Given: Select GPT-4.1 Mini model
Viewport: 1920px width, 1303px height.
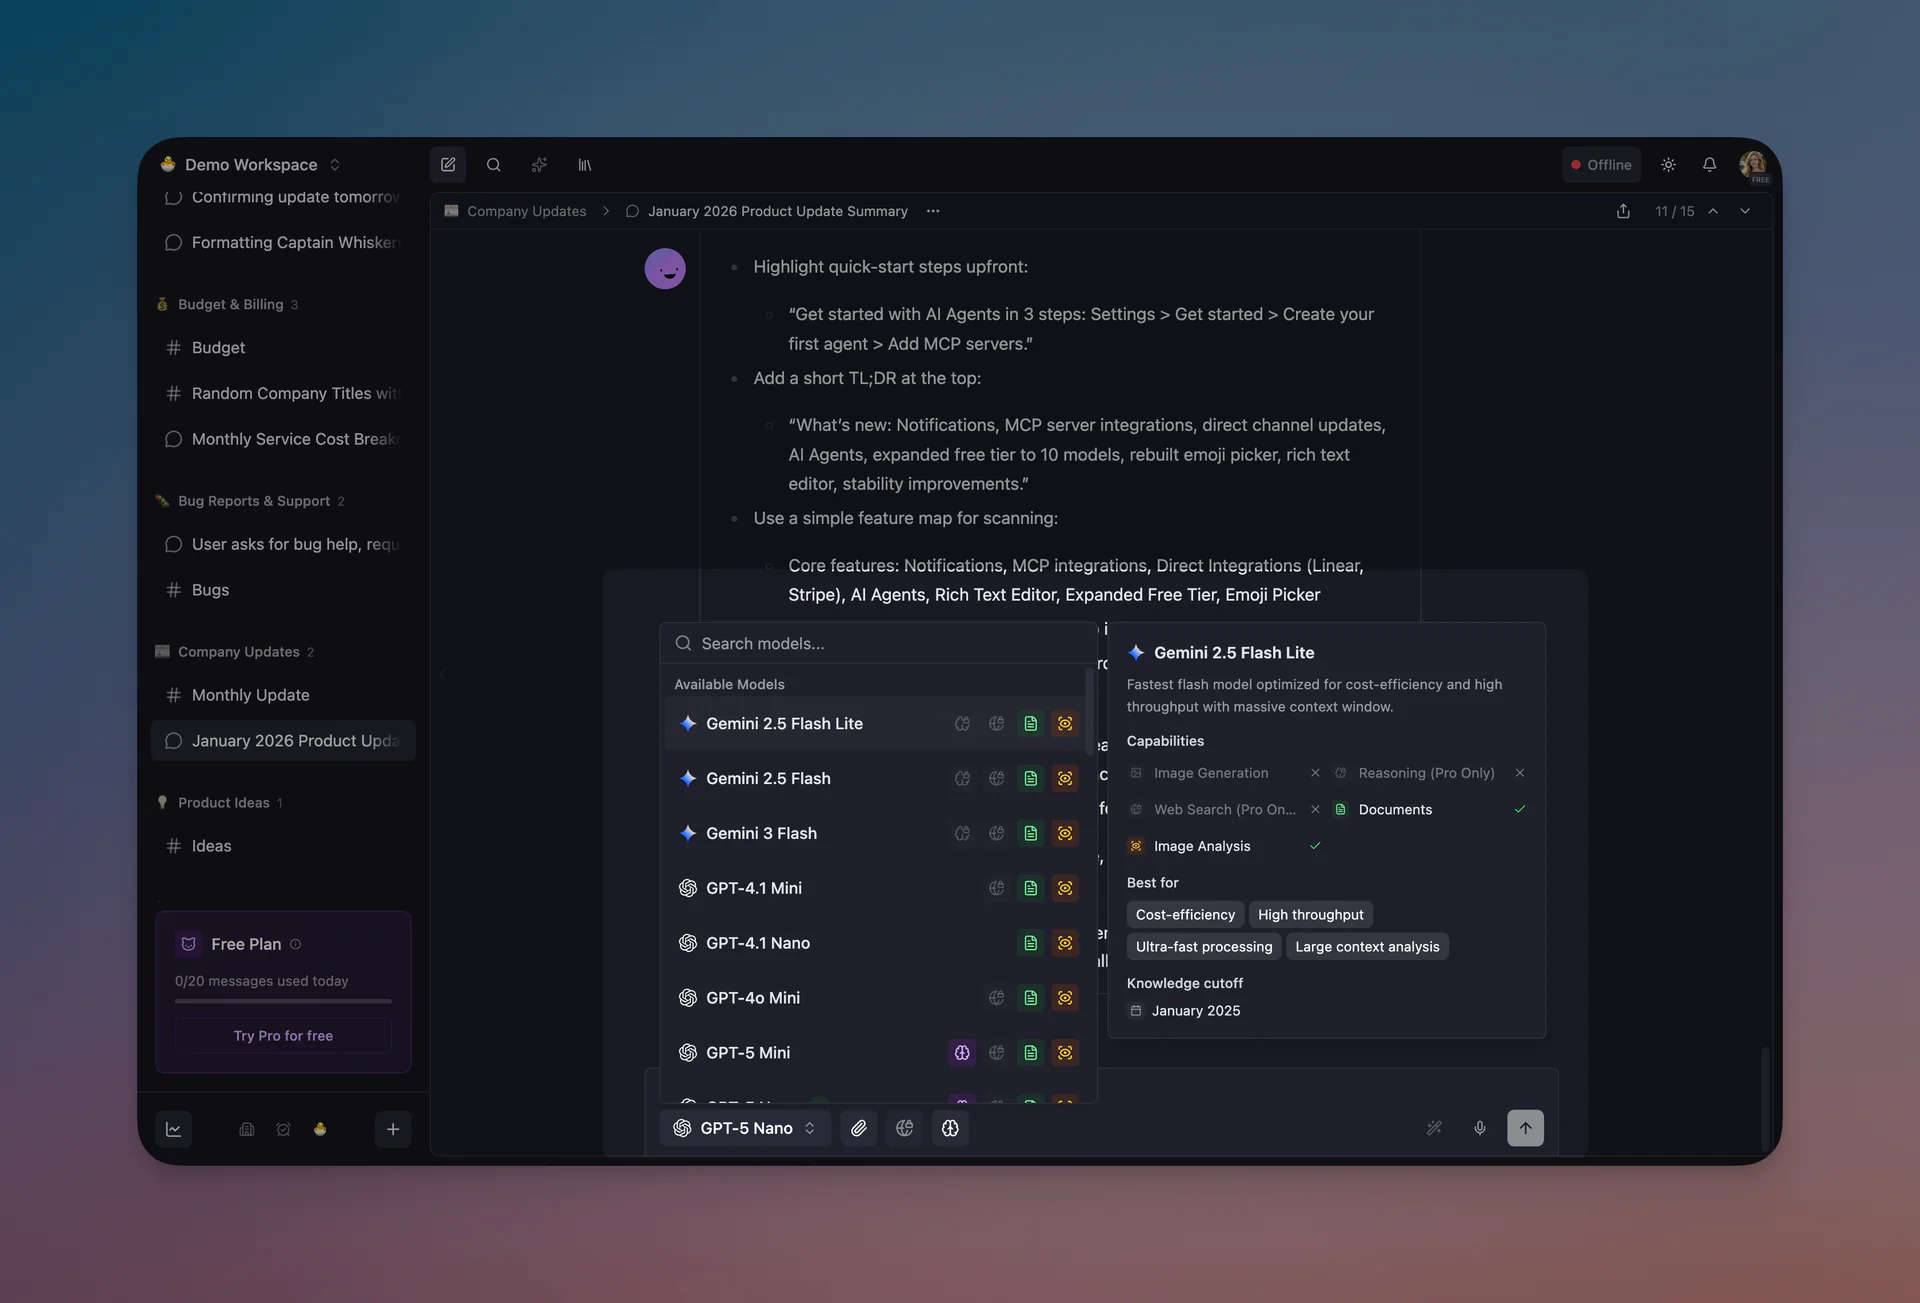Looking at the screenshot, I should click(x=875, y=888).
